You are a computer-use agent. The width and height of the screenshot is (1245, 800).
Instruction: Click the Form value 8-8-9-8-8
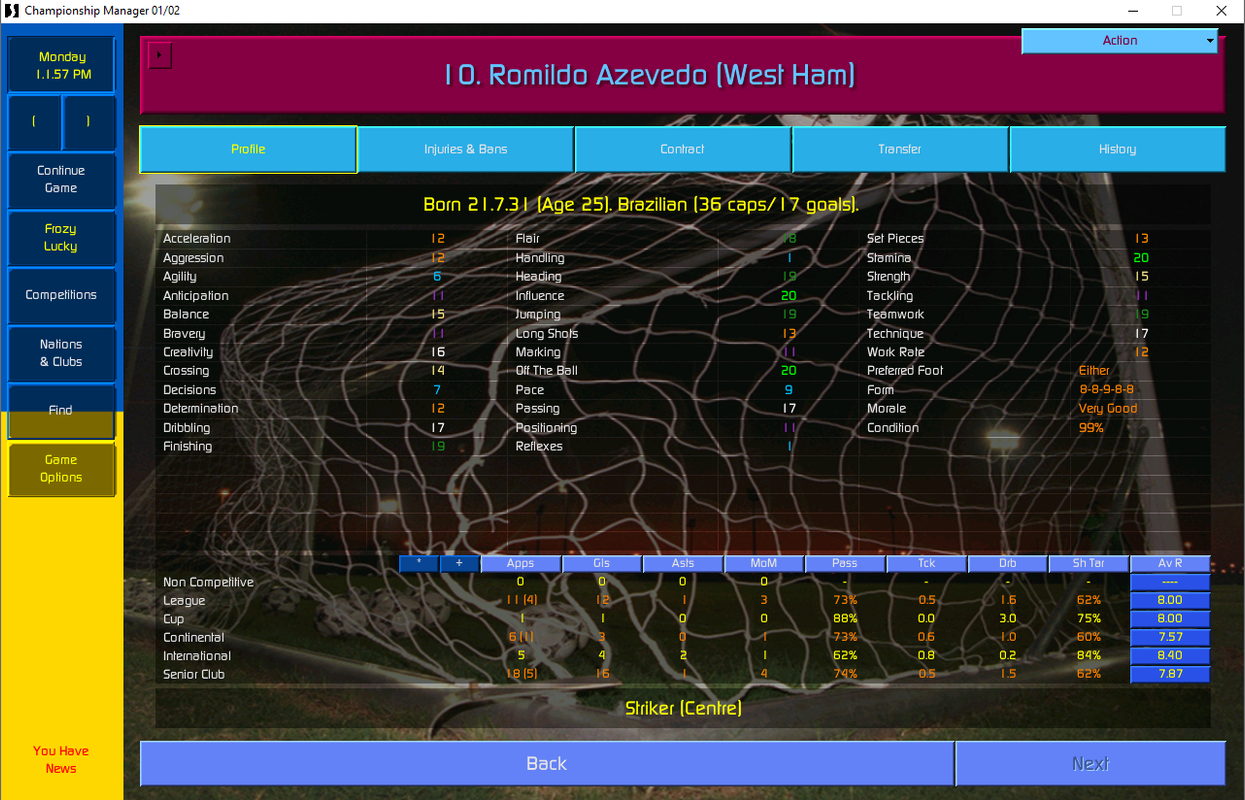[1106, 390]
